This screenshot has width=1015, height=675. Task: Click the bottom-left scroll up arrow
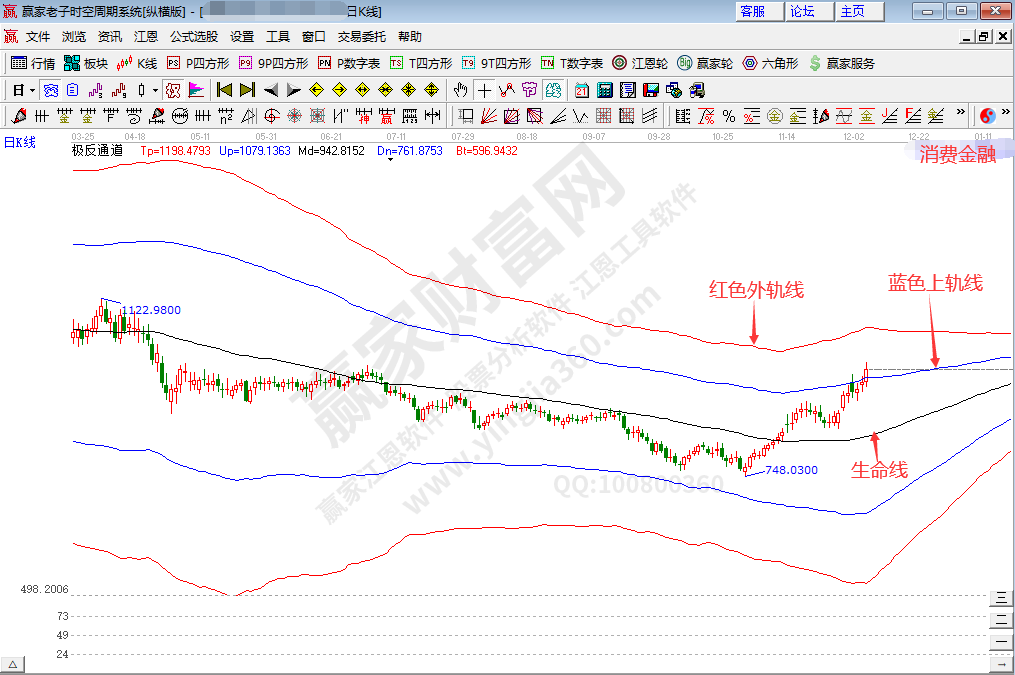coord(13,665)
